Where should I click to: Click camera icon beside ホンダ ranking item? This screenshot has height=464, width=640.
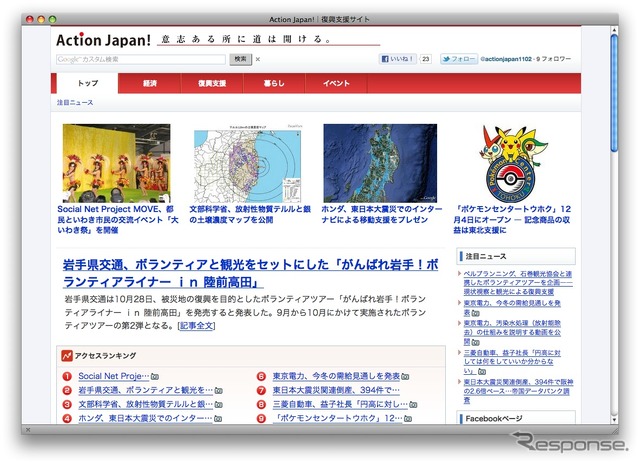(x=218, y=418)
